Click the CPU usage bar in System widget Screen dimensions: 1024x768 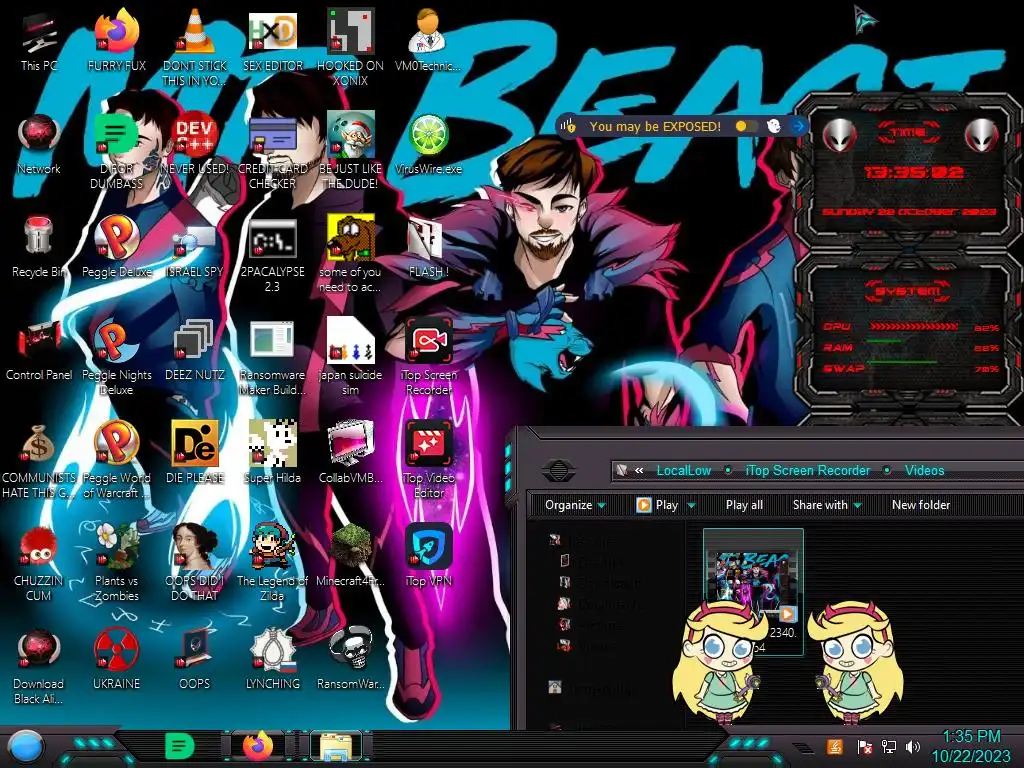tap(914, 327)
